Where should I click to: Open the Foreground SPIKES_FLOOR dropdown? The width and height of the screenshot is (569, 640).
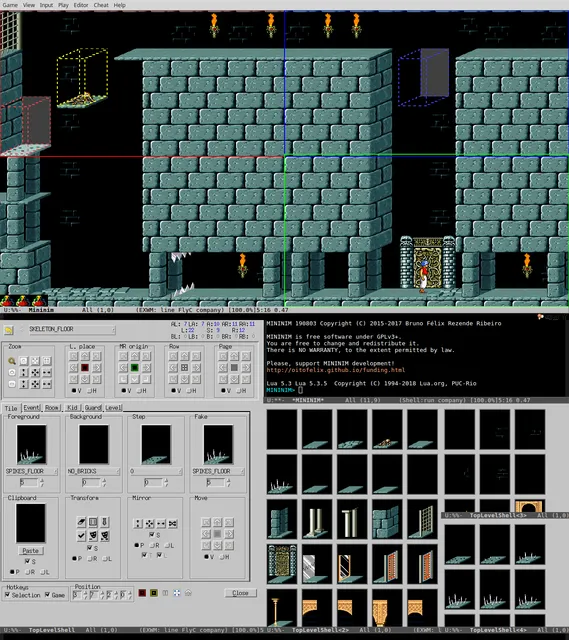[x=31, y=471]
